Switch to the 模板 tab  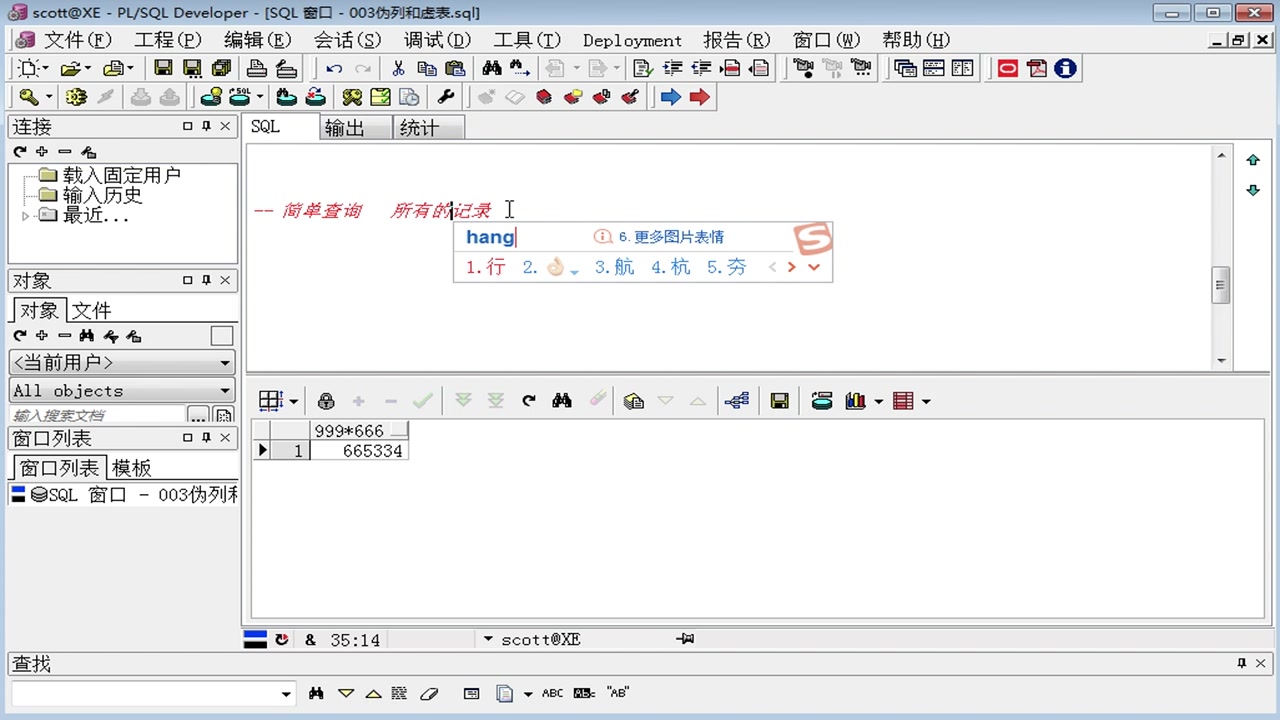coord(131,468)
